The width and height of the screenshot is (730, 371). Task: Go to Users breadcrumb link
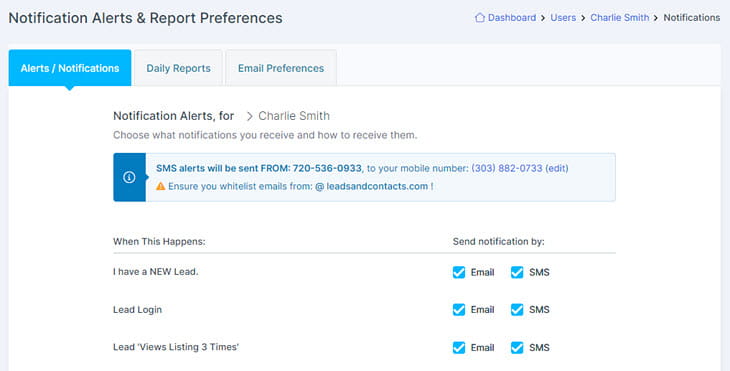click(x=563, y=18)
